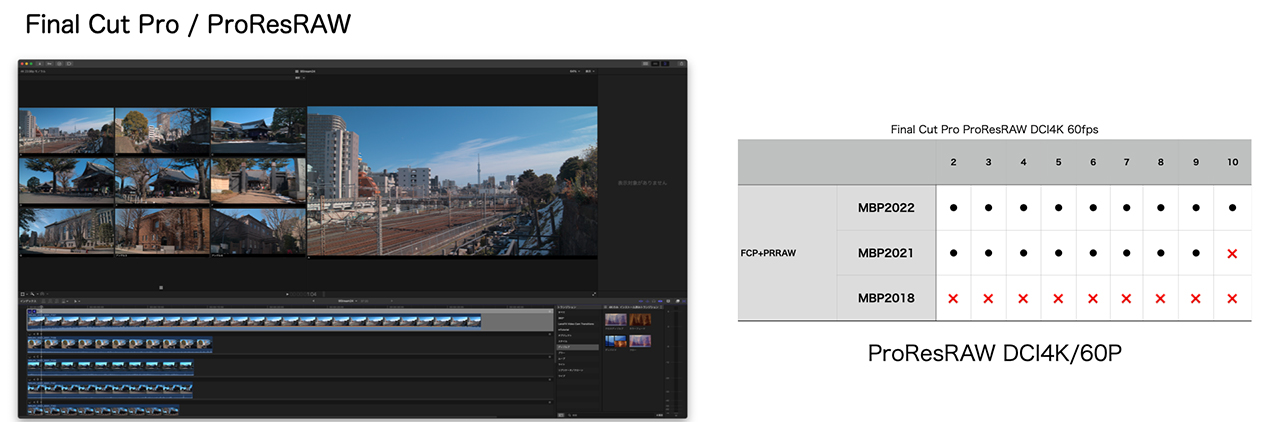The width and height of the screenshot is (1280, 422).
Task: Select mTutorial transitions category
Action: click(565, 330)
